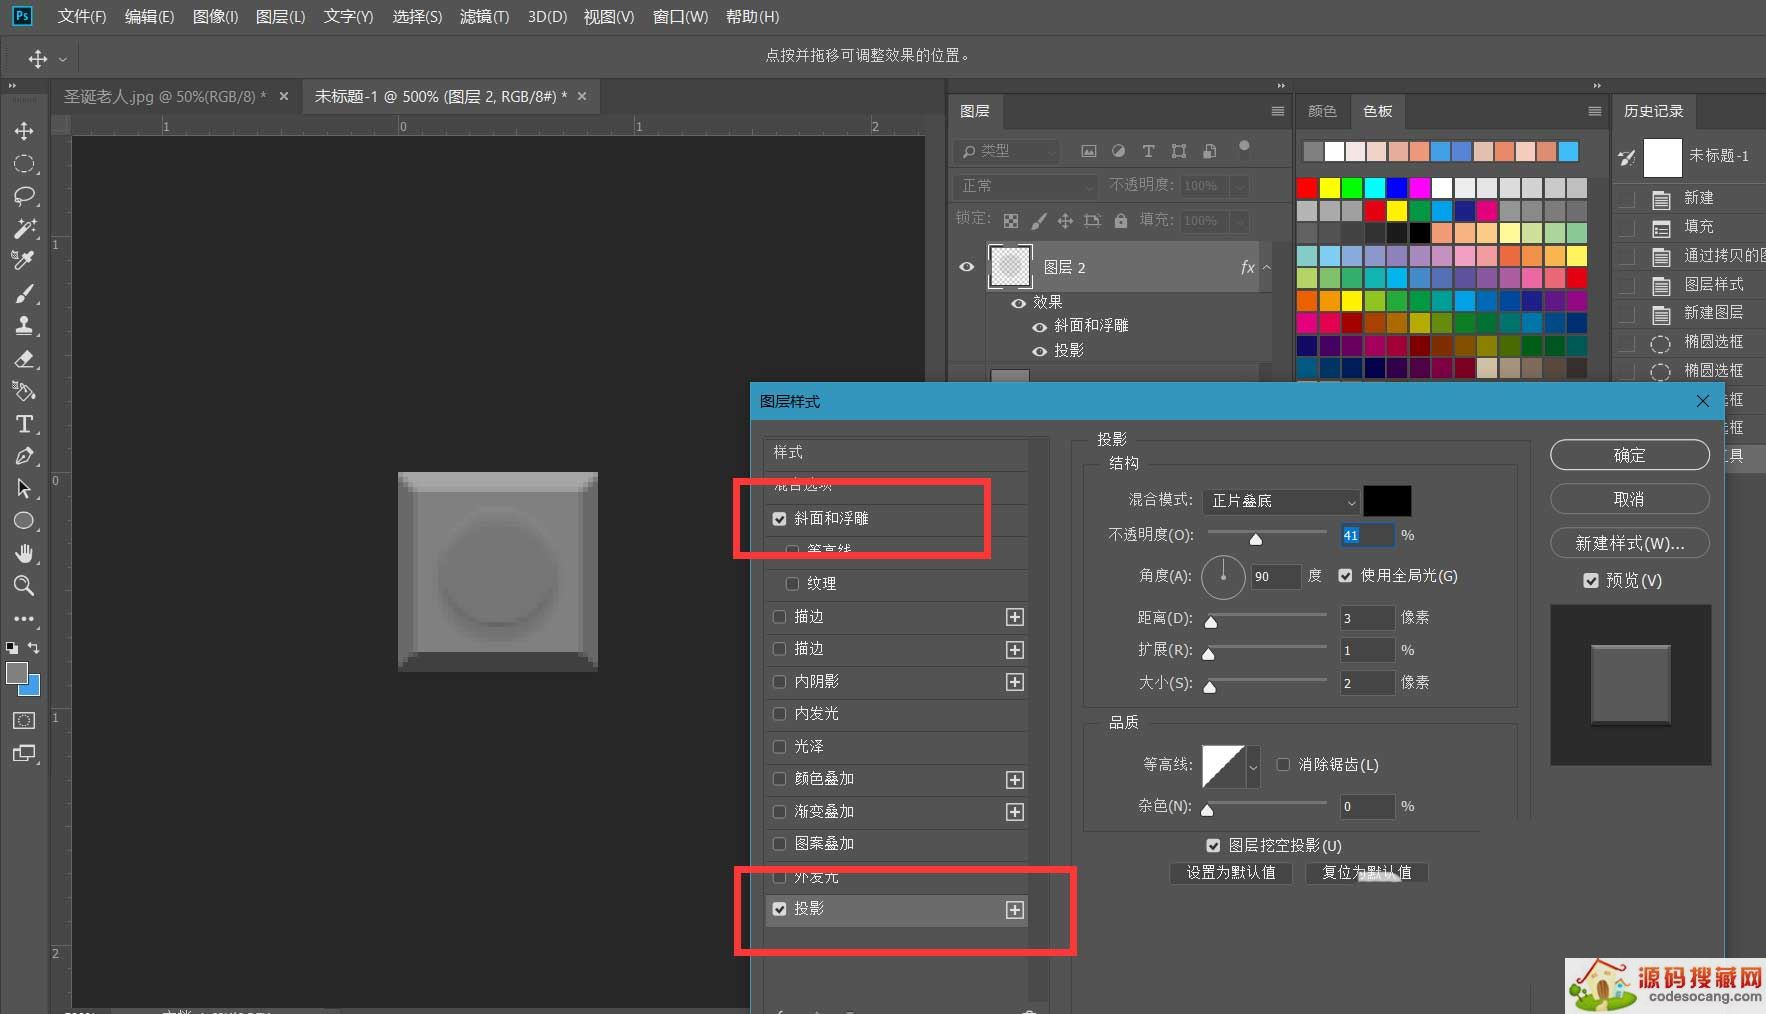1766x1014 pixels.
Task: Click lock transparent pixels icon
Action: (x=1011, y=220)
